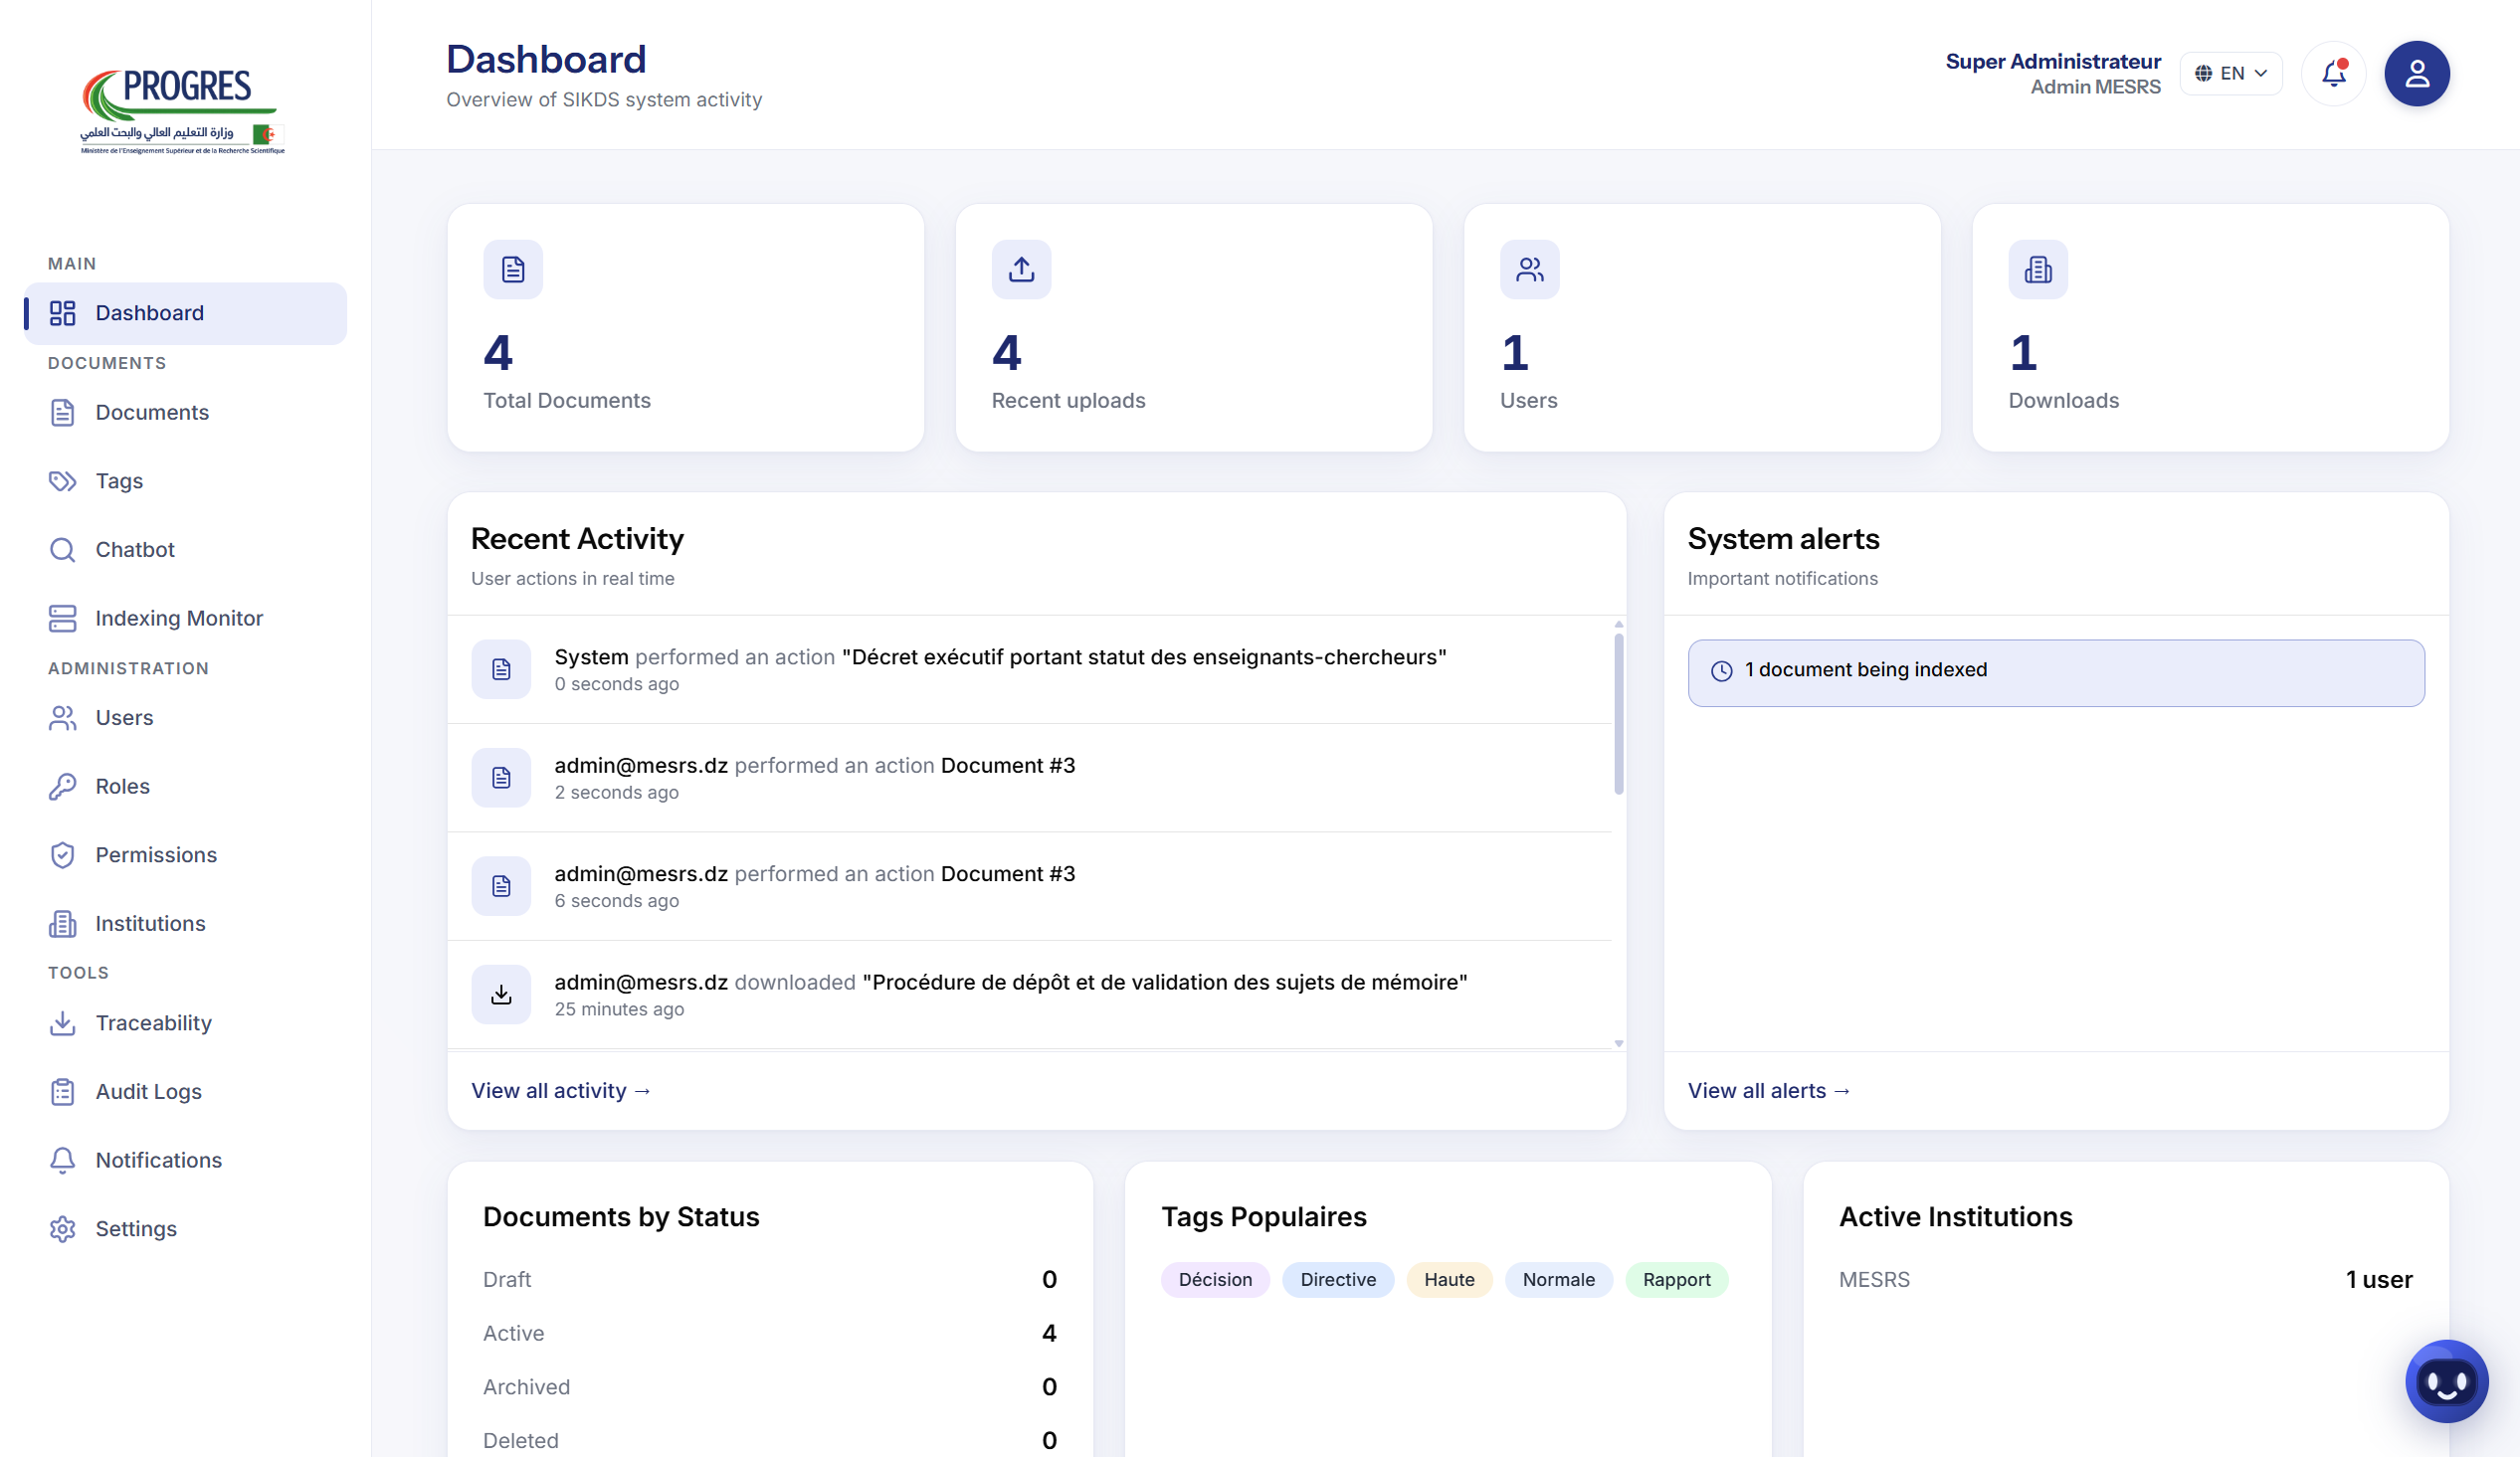Navigate to Permissions in sidebar
Screen dimensions: 2520x1457
[186, 855]
